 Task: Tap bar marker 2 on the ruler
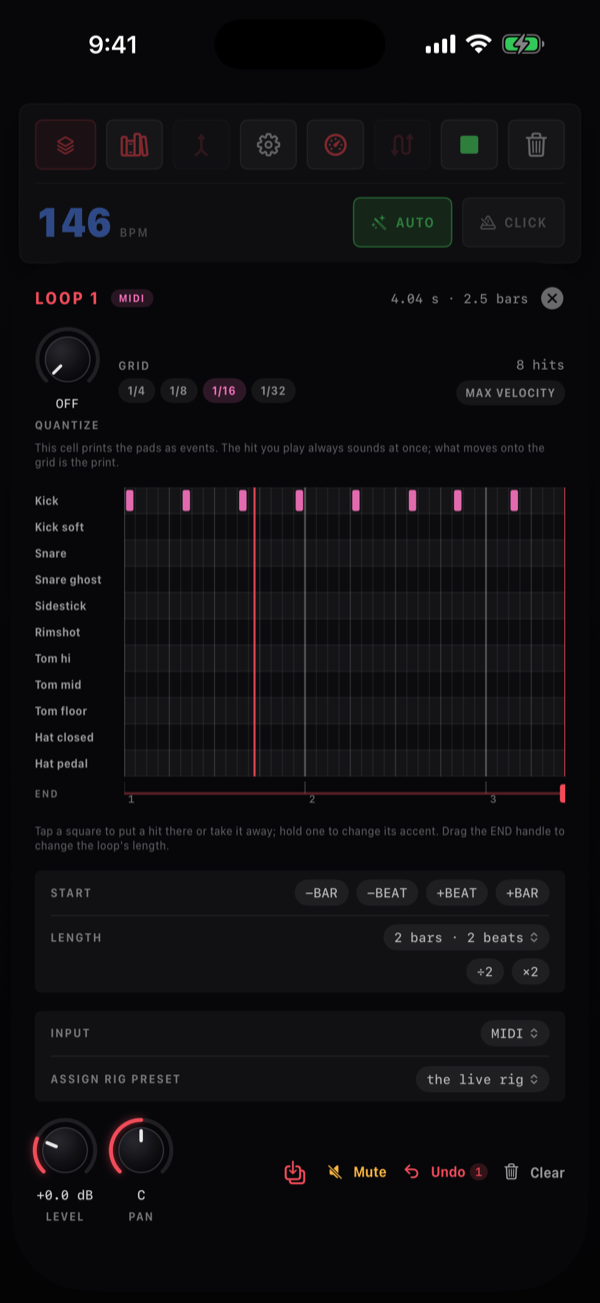click(x=312, y=799)
